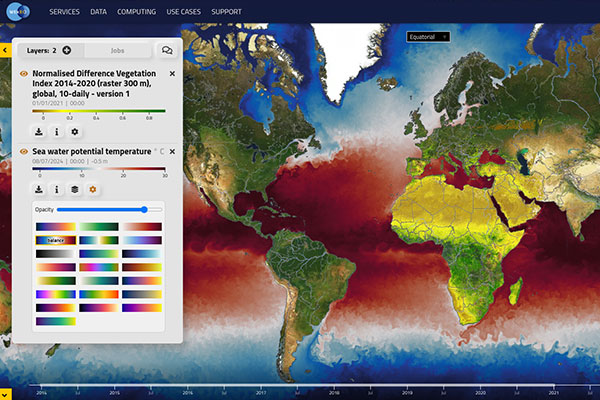Show info for Sea water temperature layer
The width and height of the screenshot is (600, 400).
coord(56,188)
